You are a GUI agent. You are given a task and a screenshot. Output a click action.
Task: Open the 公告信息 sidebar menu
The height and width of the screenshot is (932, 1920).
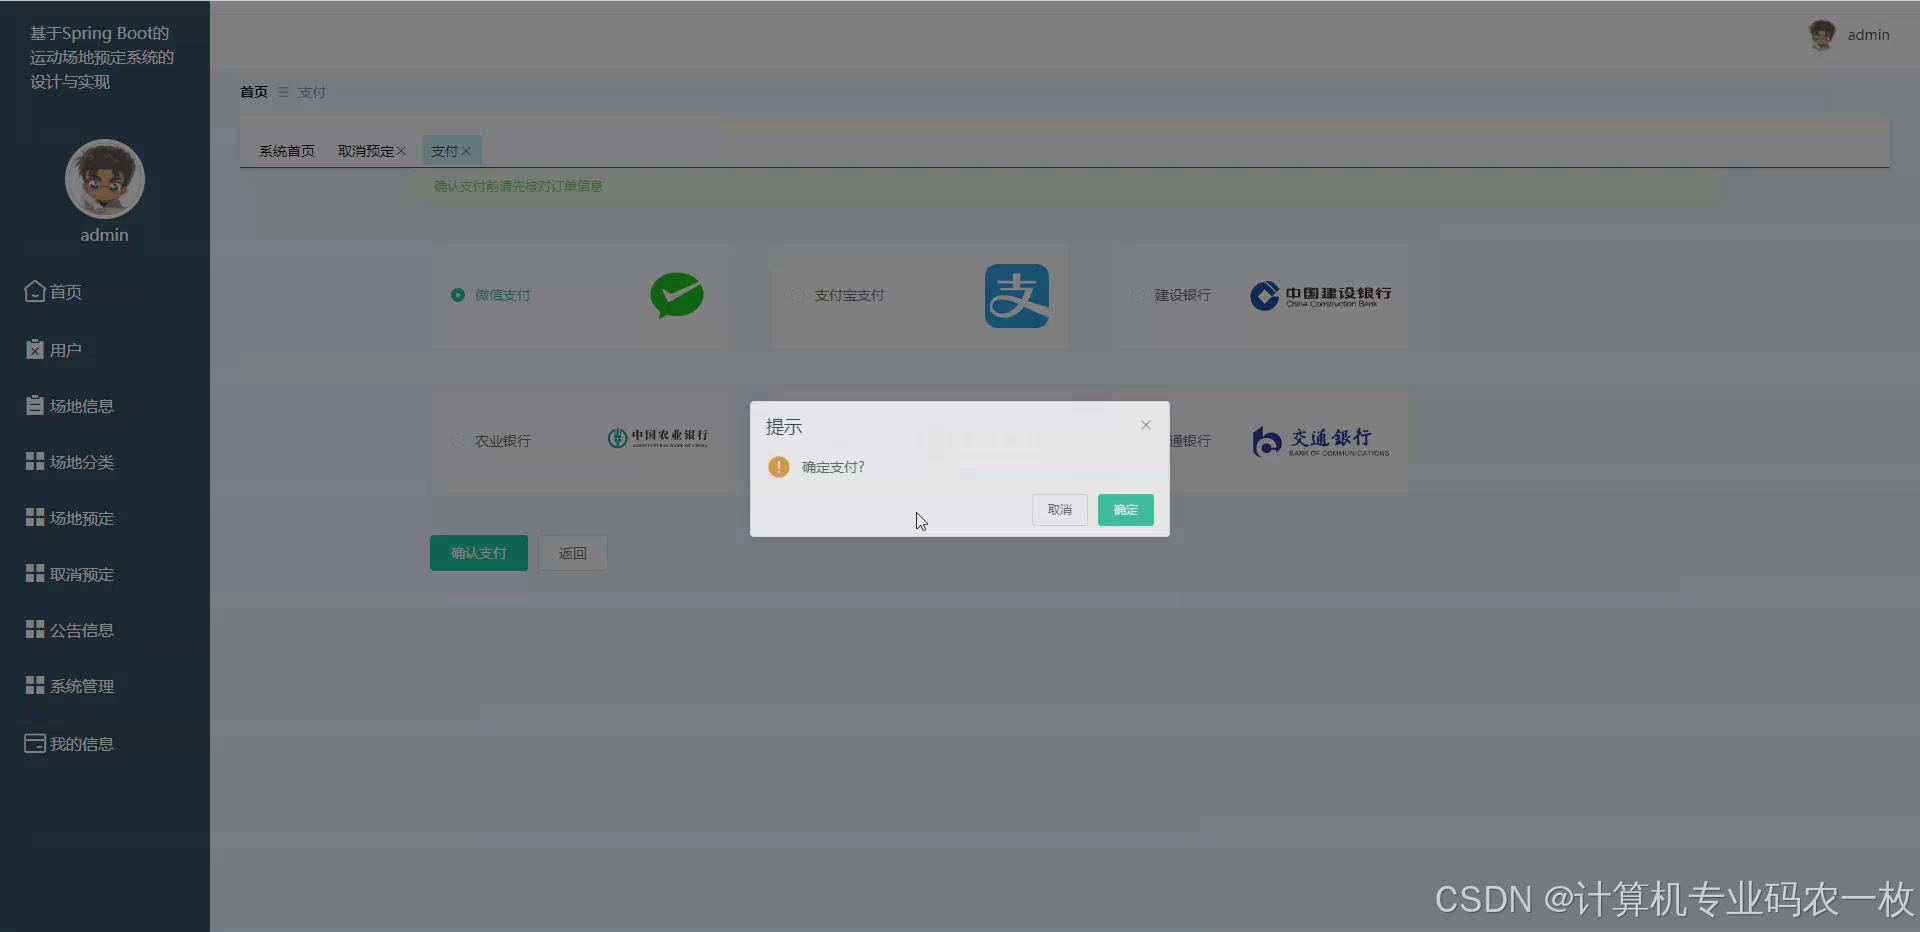point(82,630)
